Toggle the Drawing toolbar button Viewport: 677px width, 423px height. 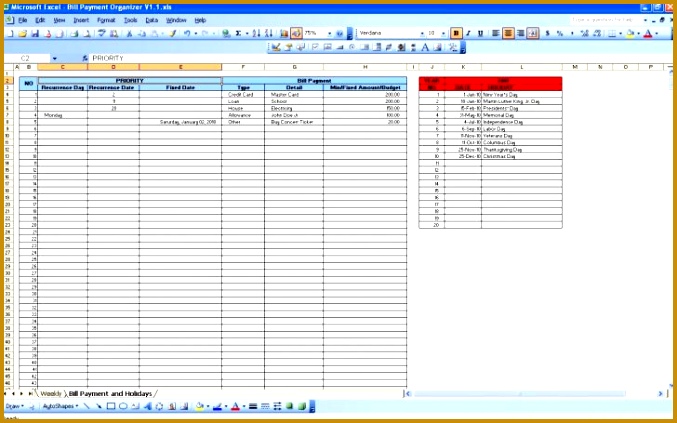tap(296, 33)
